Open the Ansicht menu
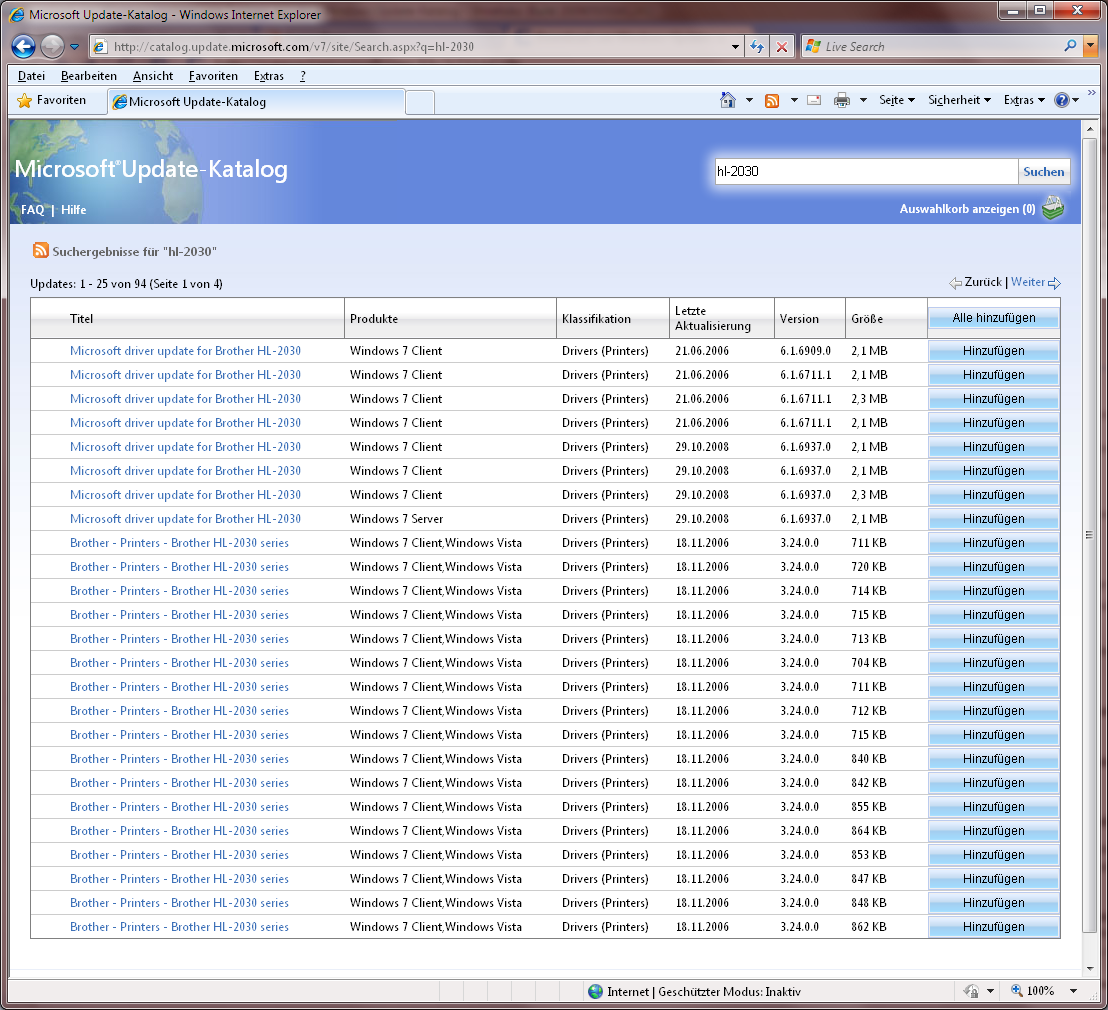This screenshot has height=1010, width=1108. [x=153, y=76]
